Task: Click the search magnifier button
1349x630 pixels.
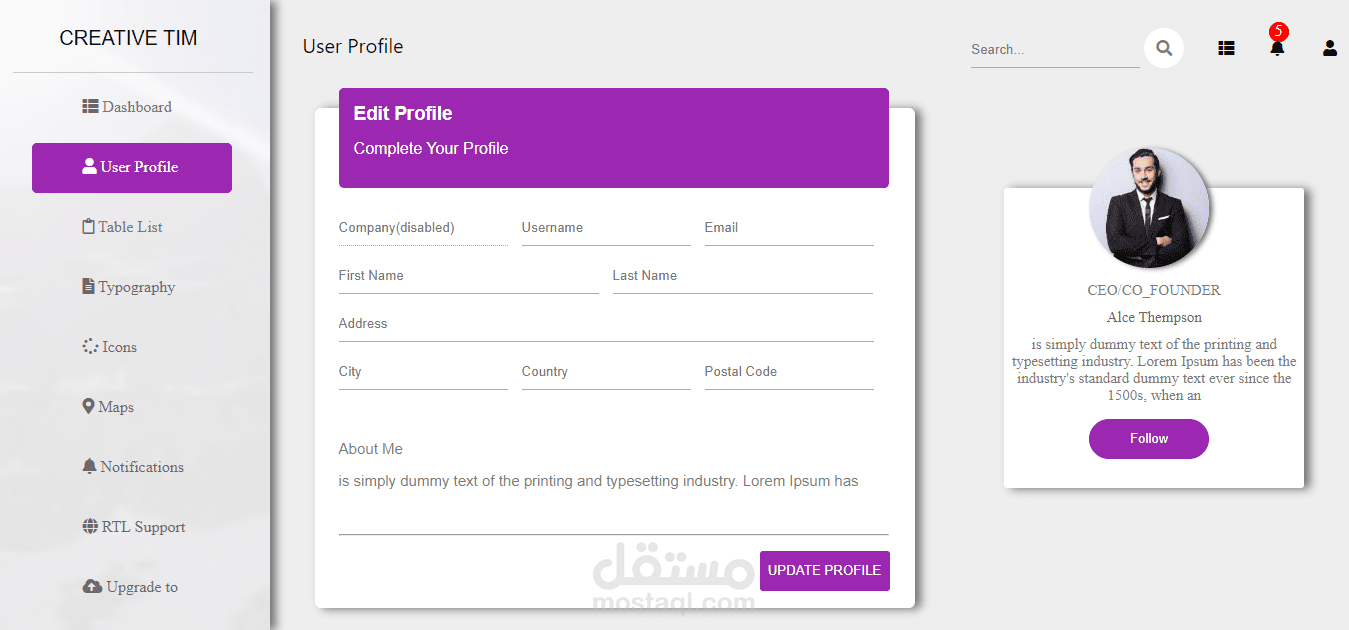Action: tap(1164, 48)
